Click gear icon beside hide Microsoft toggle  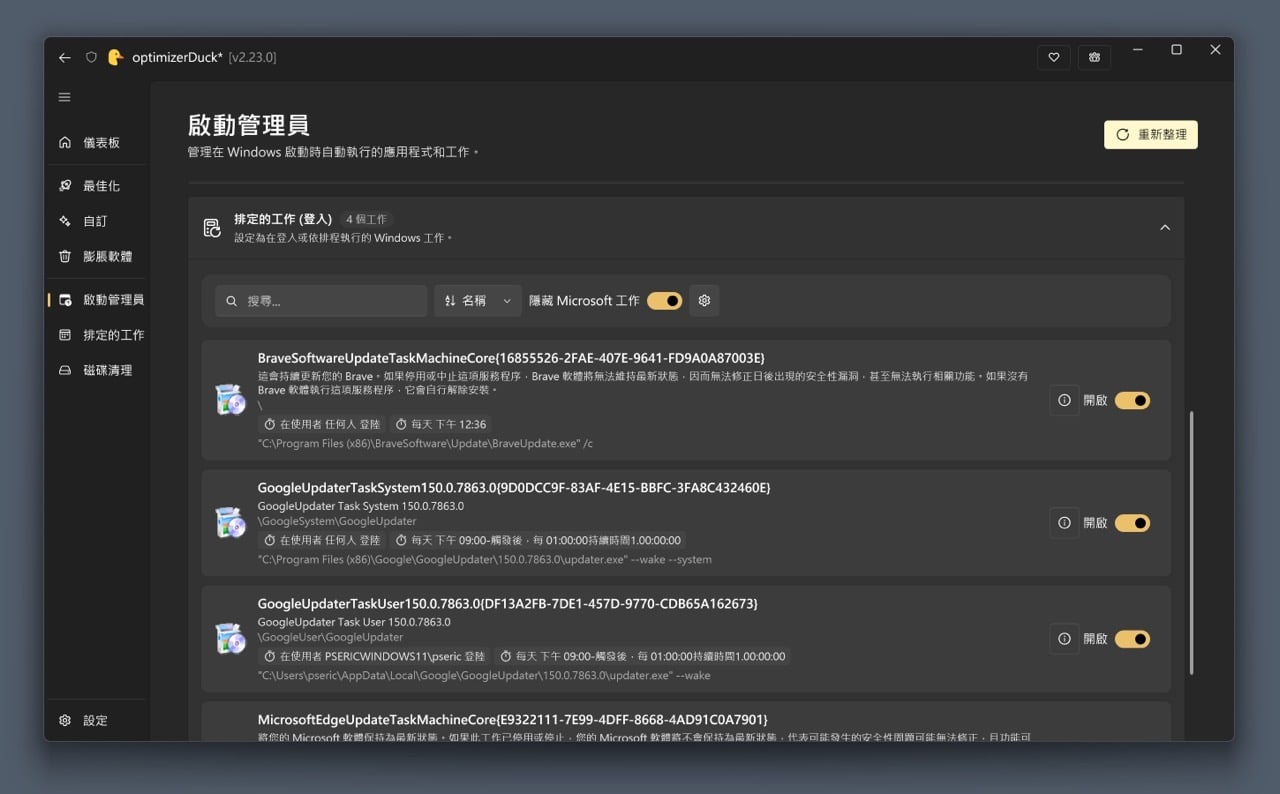pos(704,301)
